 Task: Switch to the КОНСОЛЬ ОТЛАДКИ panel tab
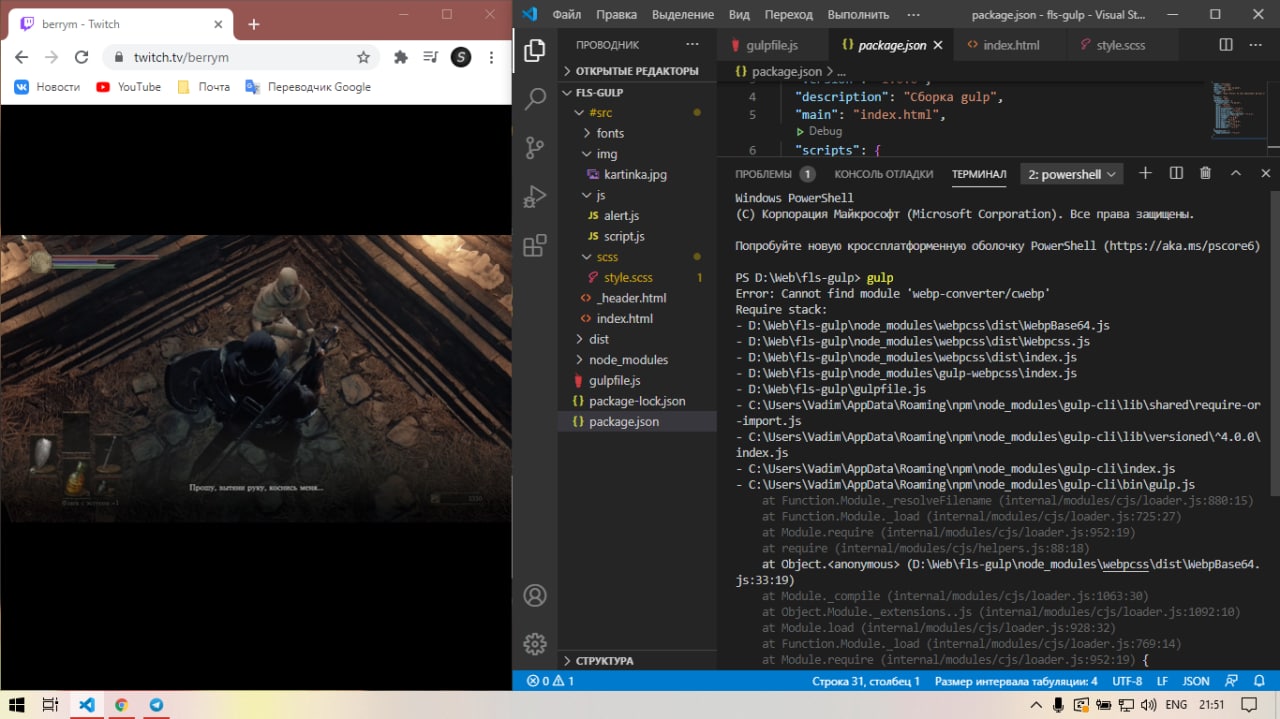(x=883, y=174)
